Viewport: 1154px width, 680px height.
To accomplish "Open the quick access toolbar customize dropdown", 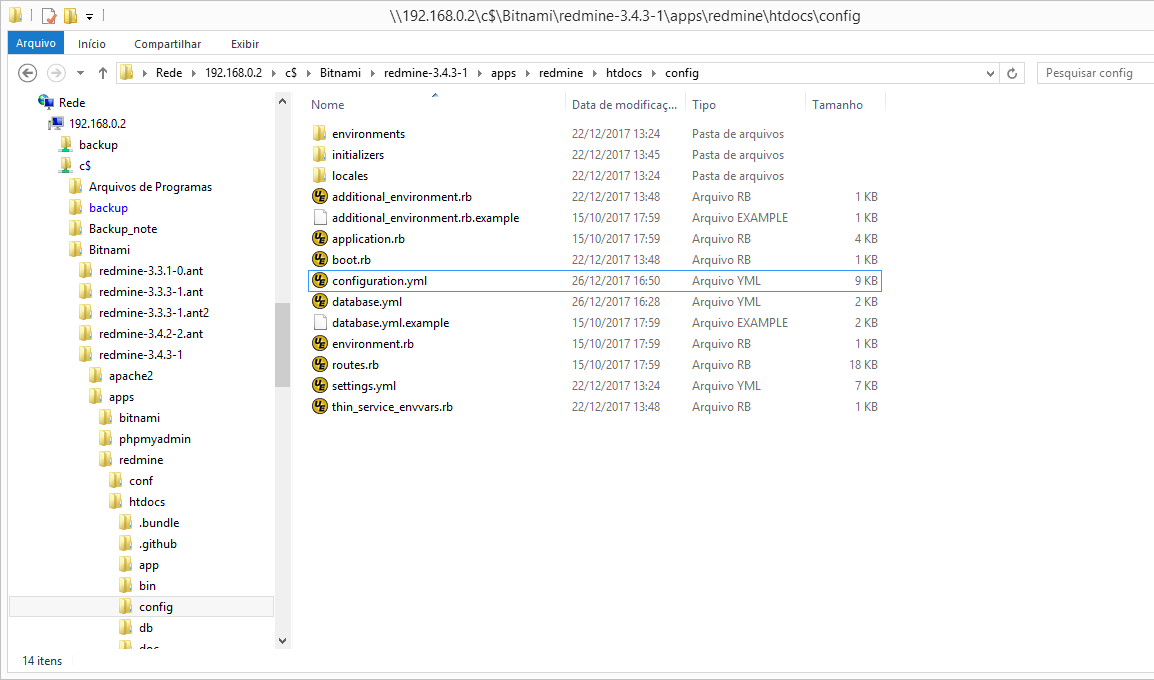I will (x=89, y=17).
